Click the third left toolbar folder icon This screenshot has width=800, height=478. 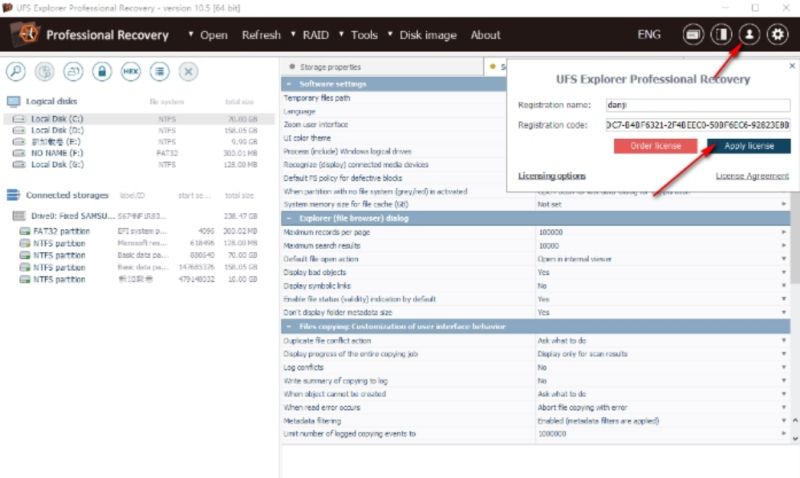(x=73, y=71)
